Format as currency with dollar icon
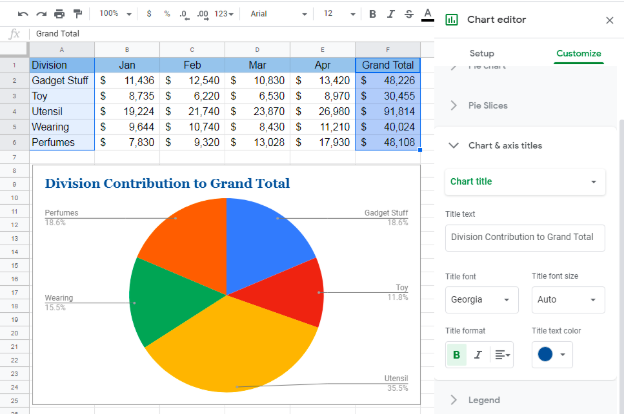629x418 pixels. point(149,14)
